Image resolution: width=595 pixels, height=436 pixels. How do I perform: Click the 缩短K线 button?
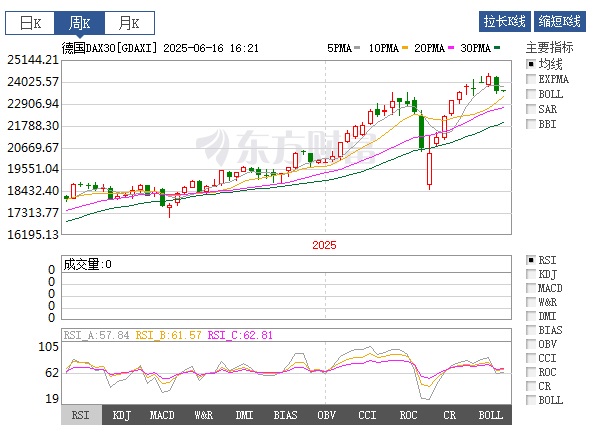point(560,21)
